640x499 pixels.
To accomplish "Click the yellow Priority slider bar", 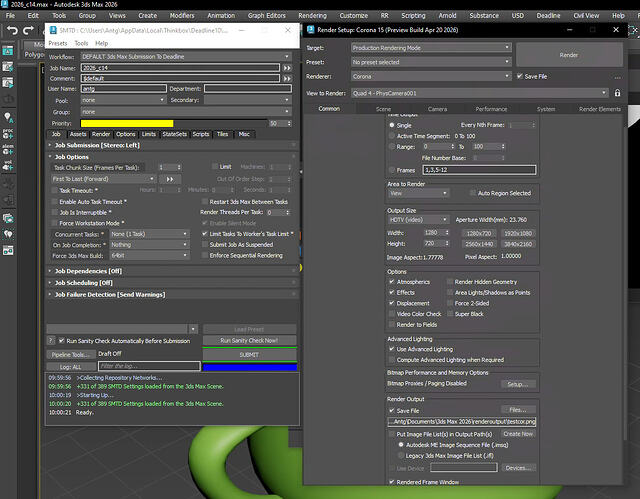I will [127, 123].
